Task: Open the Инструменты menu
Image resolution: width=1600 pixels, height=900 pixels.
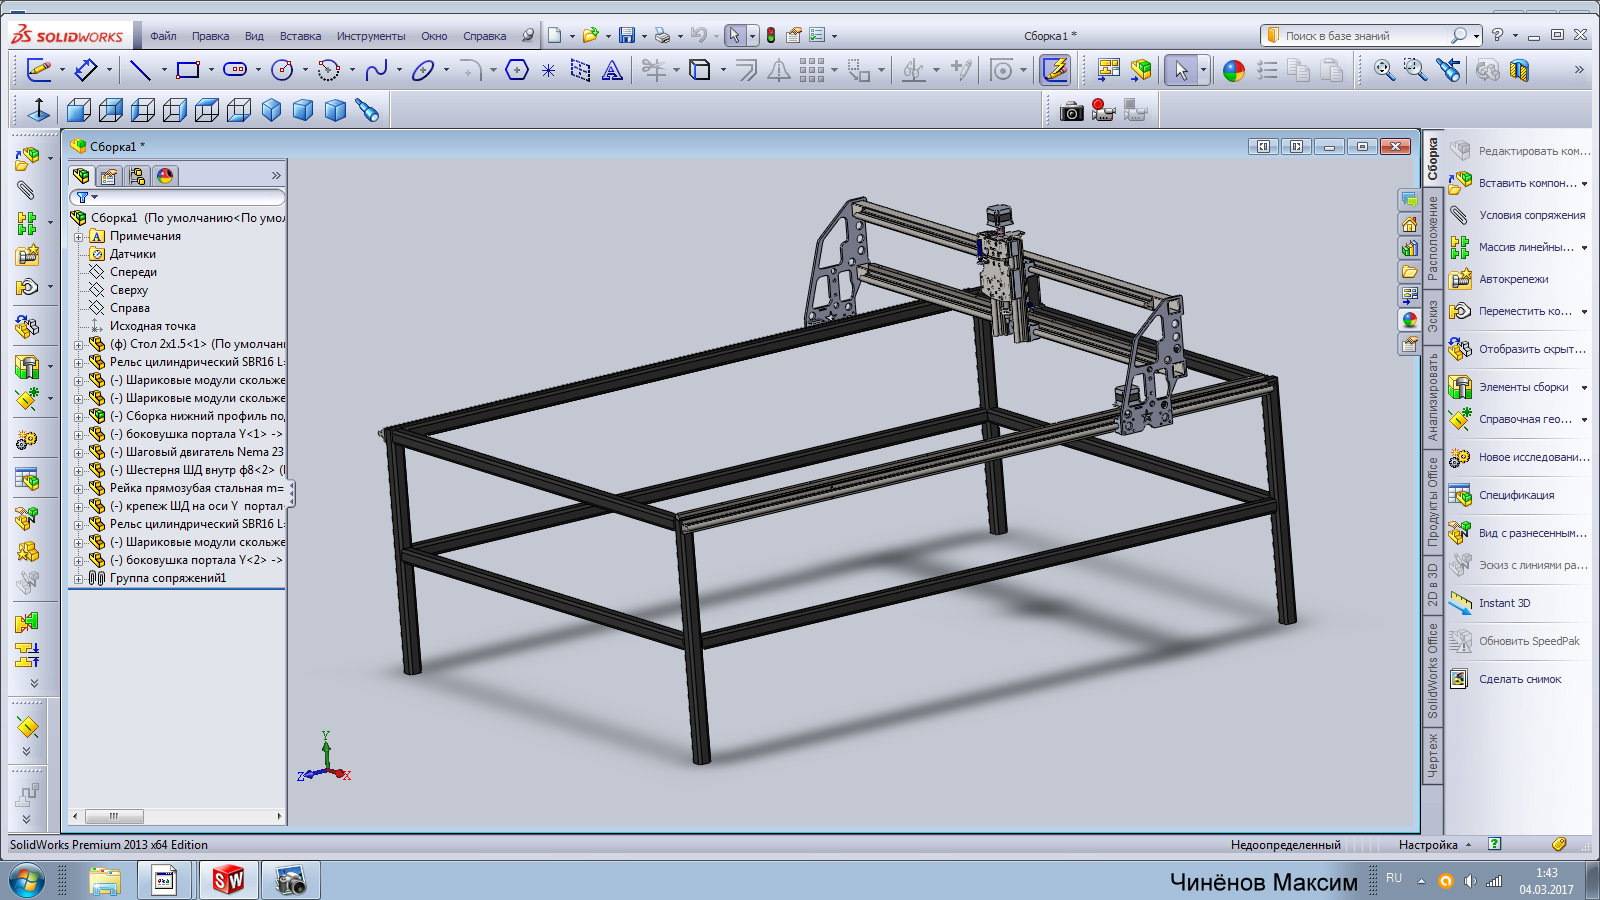Action: tap(371, 36)
